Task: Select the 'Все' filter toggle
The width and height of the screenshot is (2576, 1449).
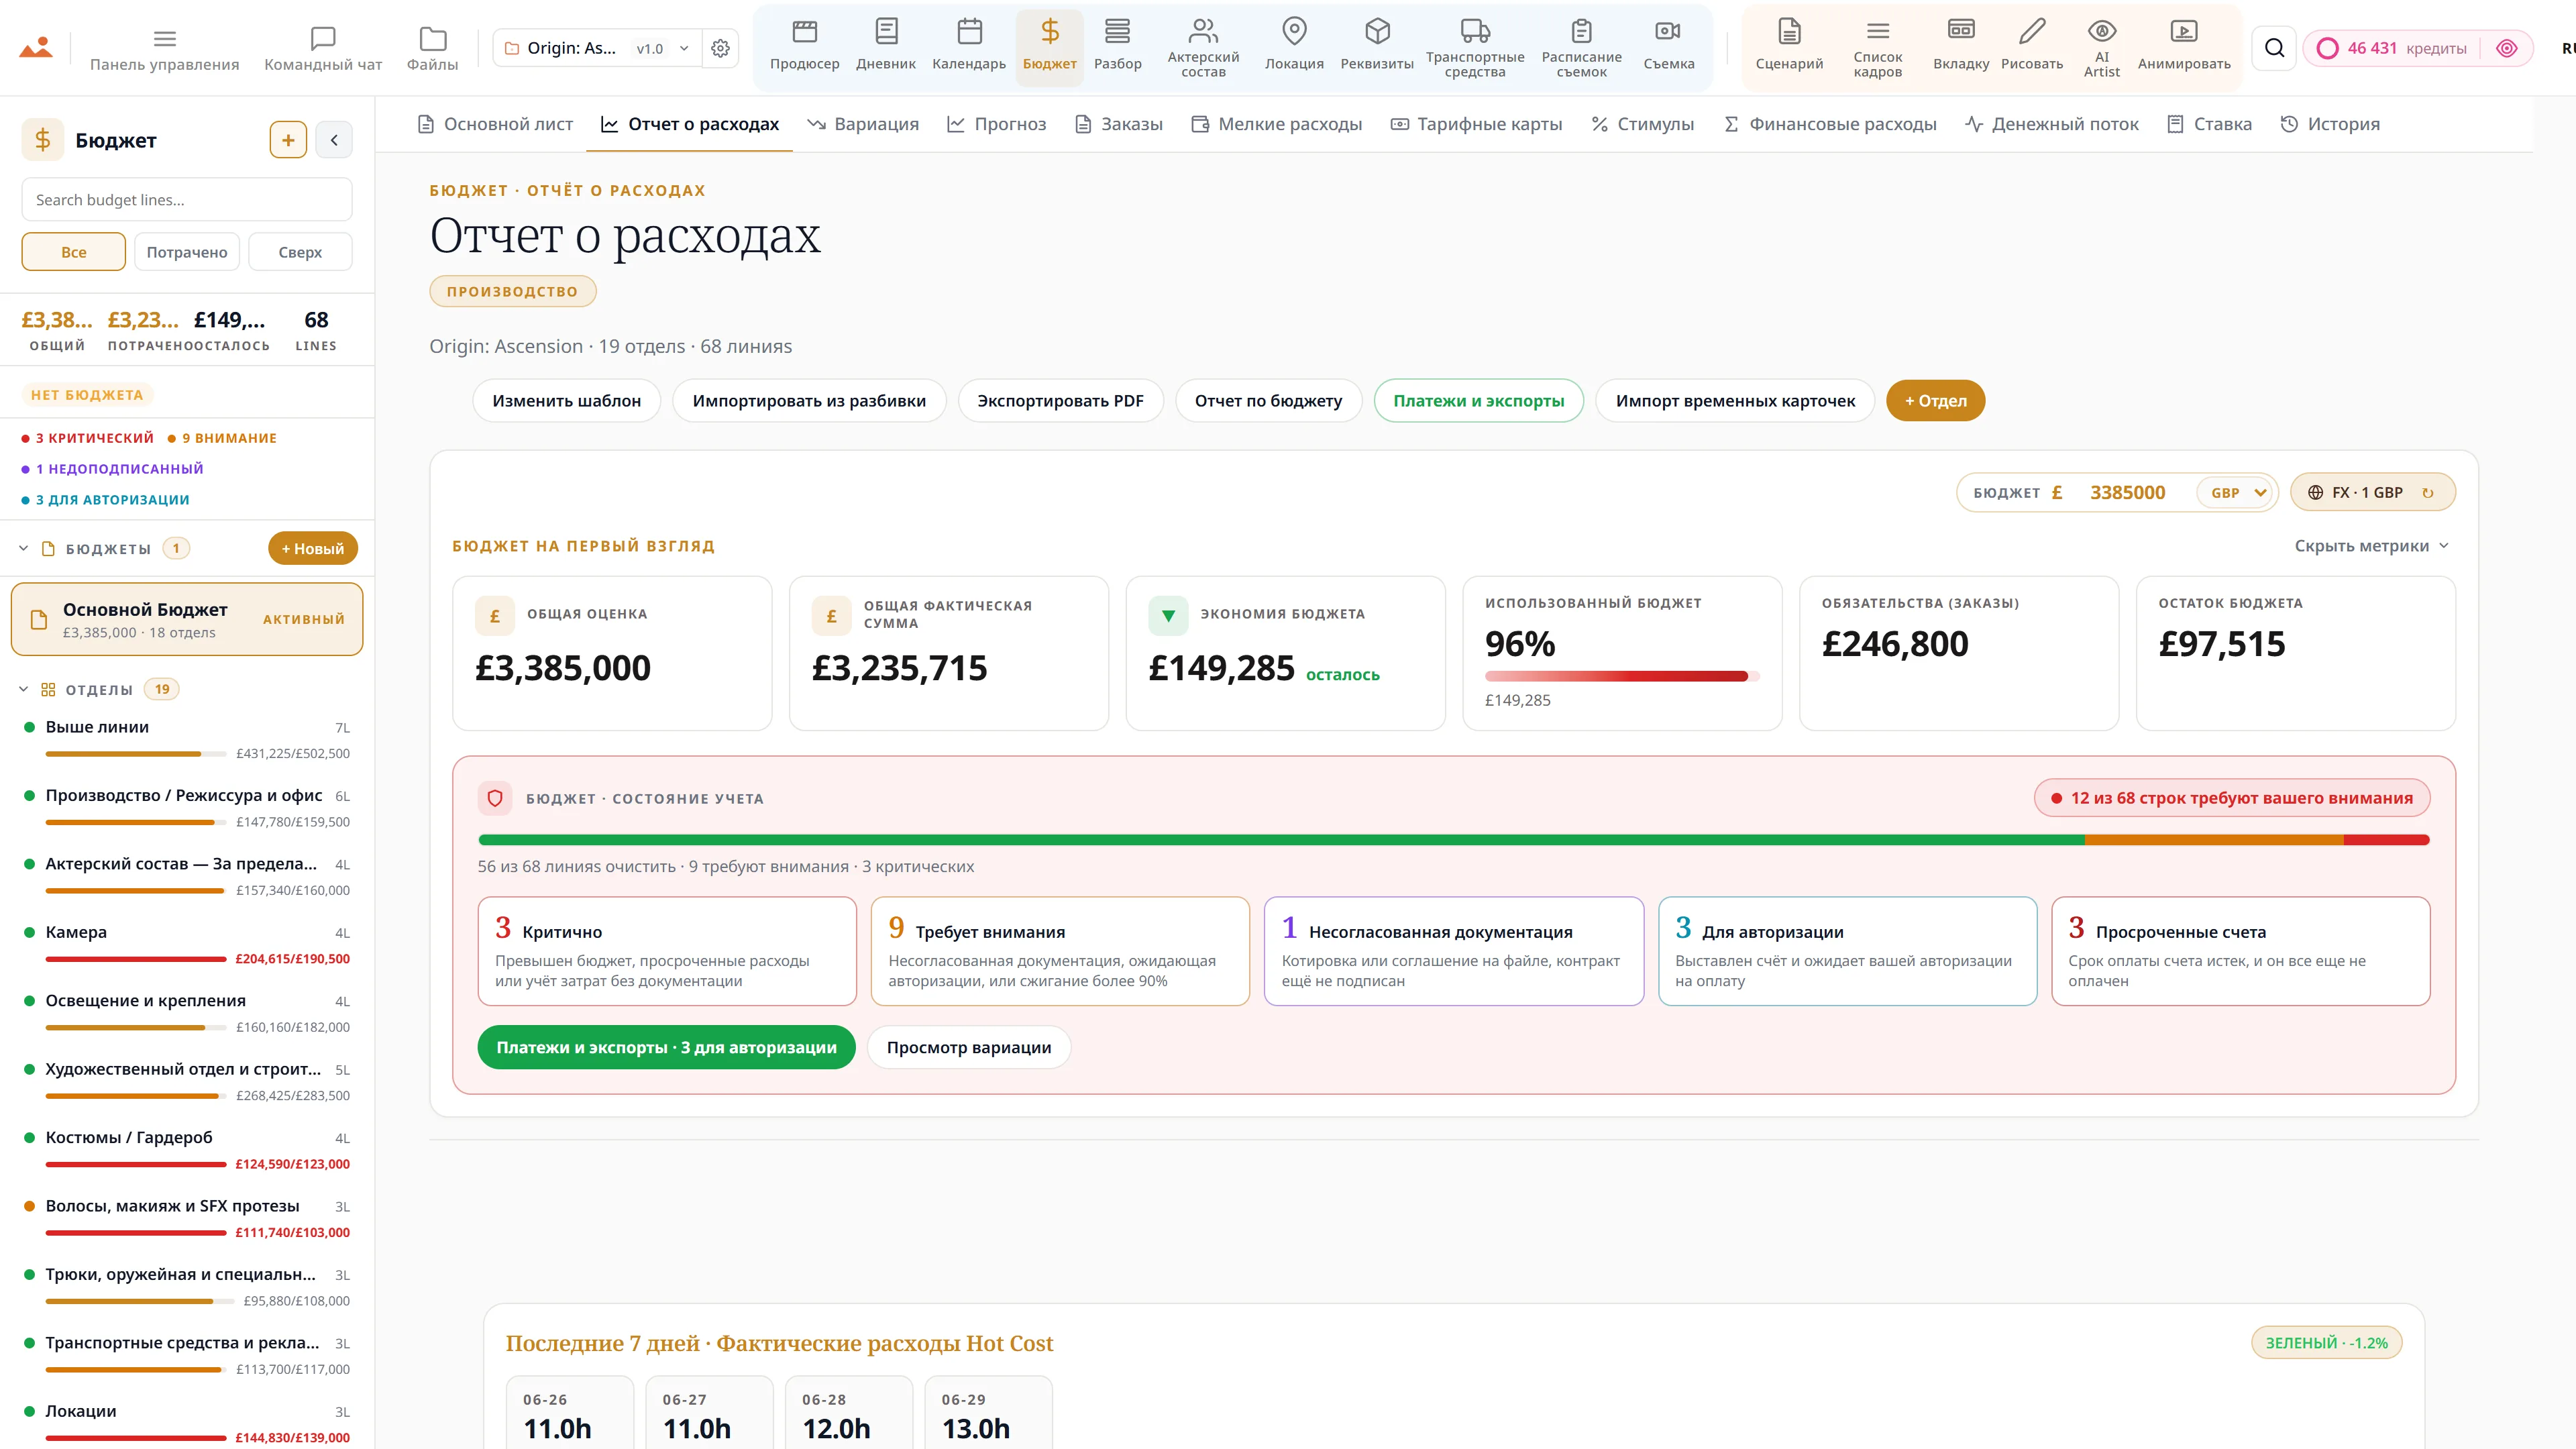Action: click(x=74, y=252)
